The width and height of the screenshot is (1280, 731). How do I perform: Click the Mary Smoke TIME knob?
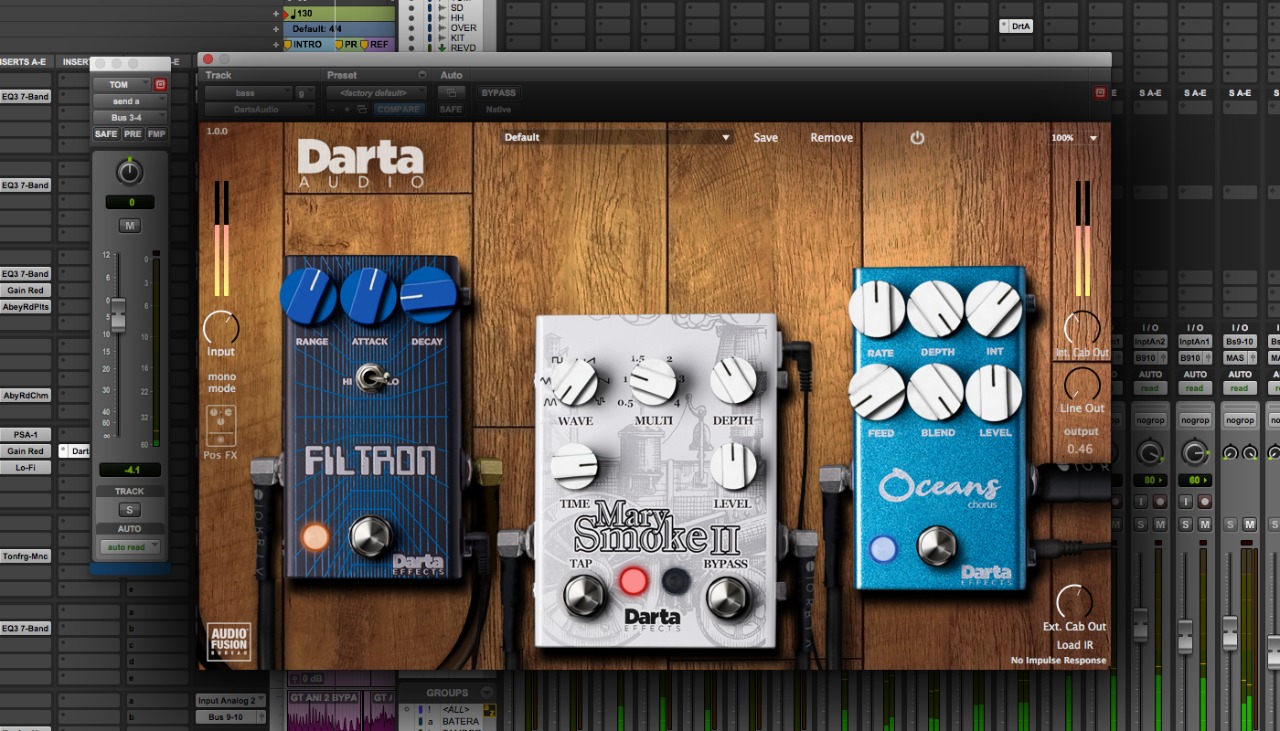click(575, 466)
